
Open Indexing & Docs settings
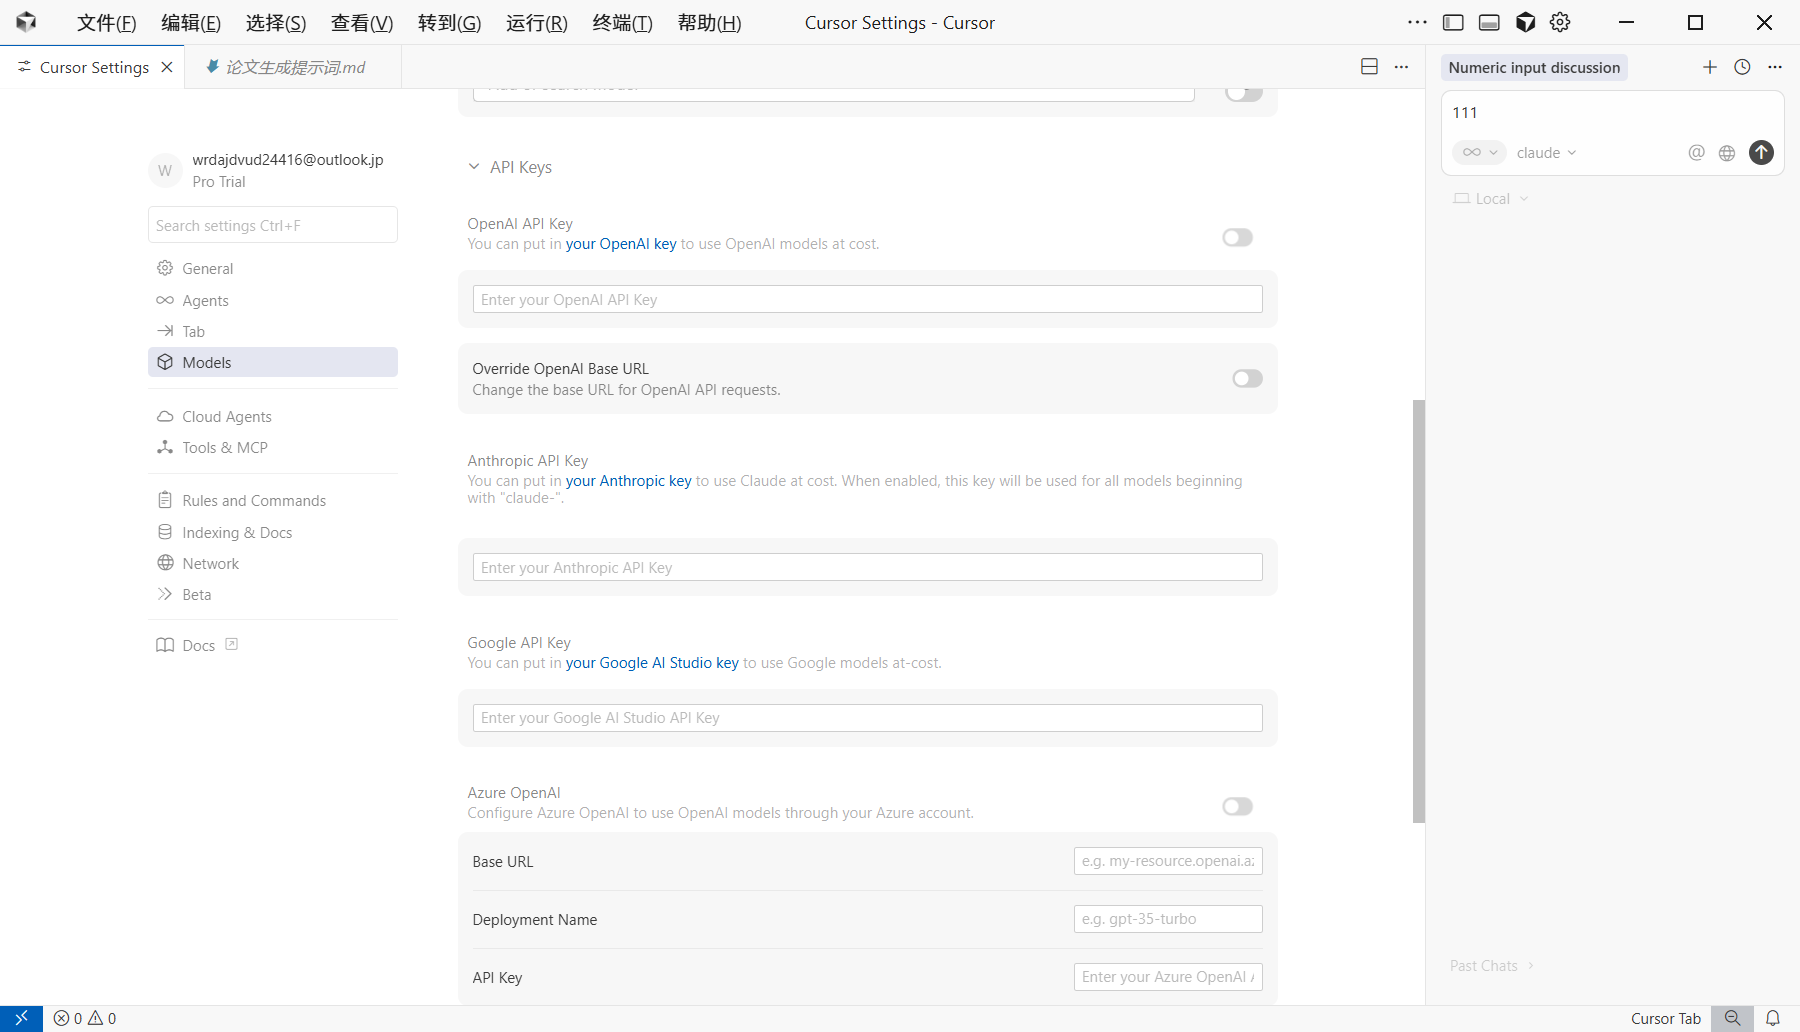click(273, 532)
